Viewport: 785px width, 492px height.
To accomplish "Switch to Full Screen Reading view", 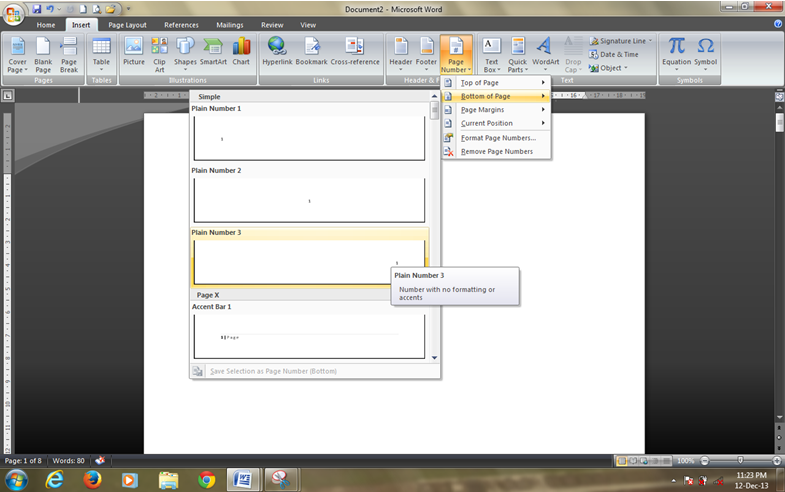I will pos(633,460).
